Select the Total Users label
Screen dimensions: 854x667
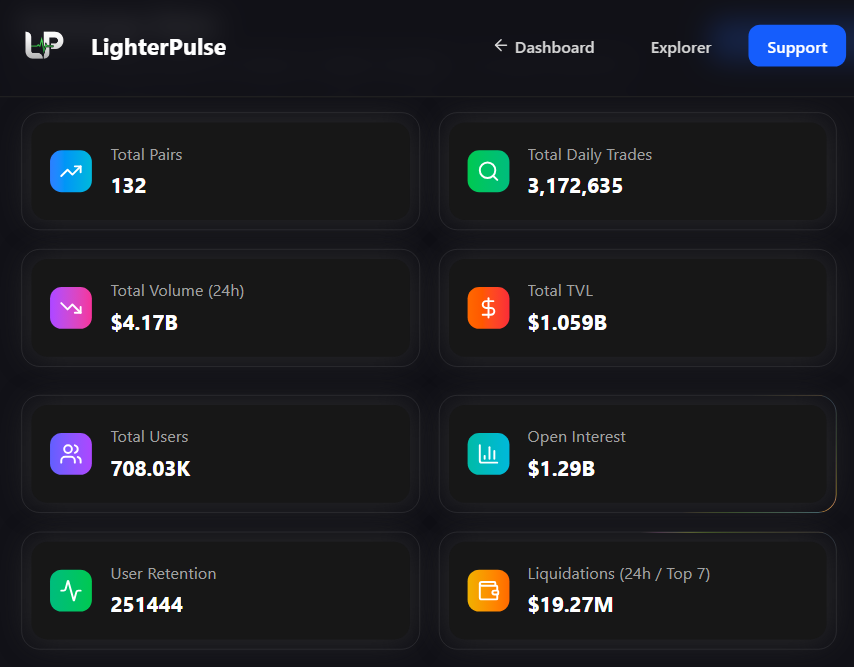(x=150, y=437)
